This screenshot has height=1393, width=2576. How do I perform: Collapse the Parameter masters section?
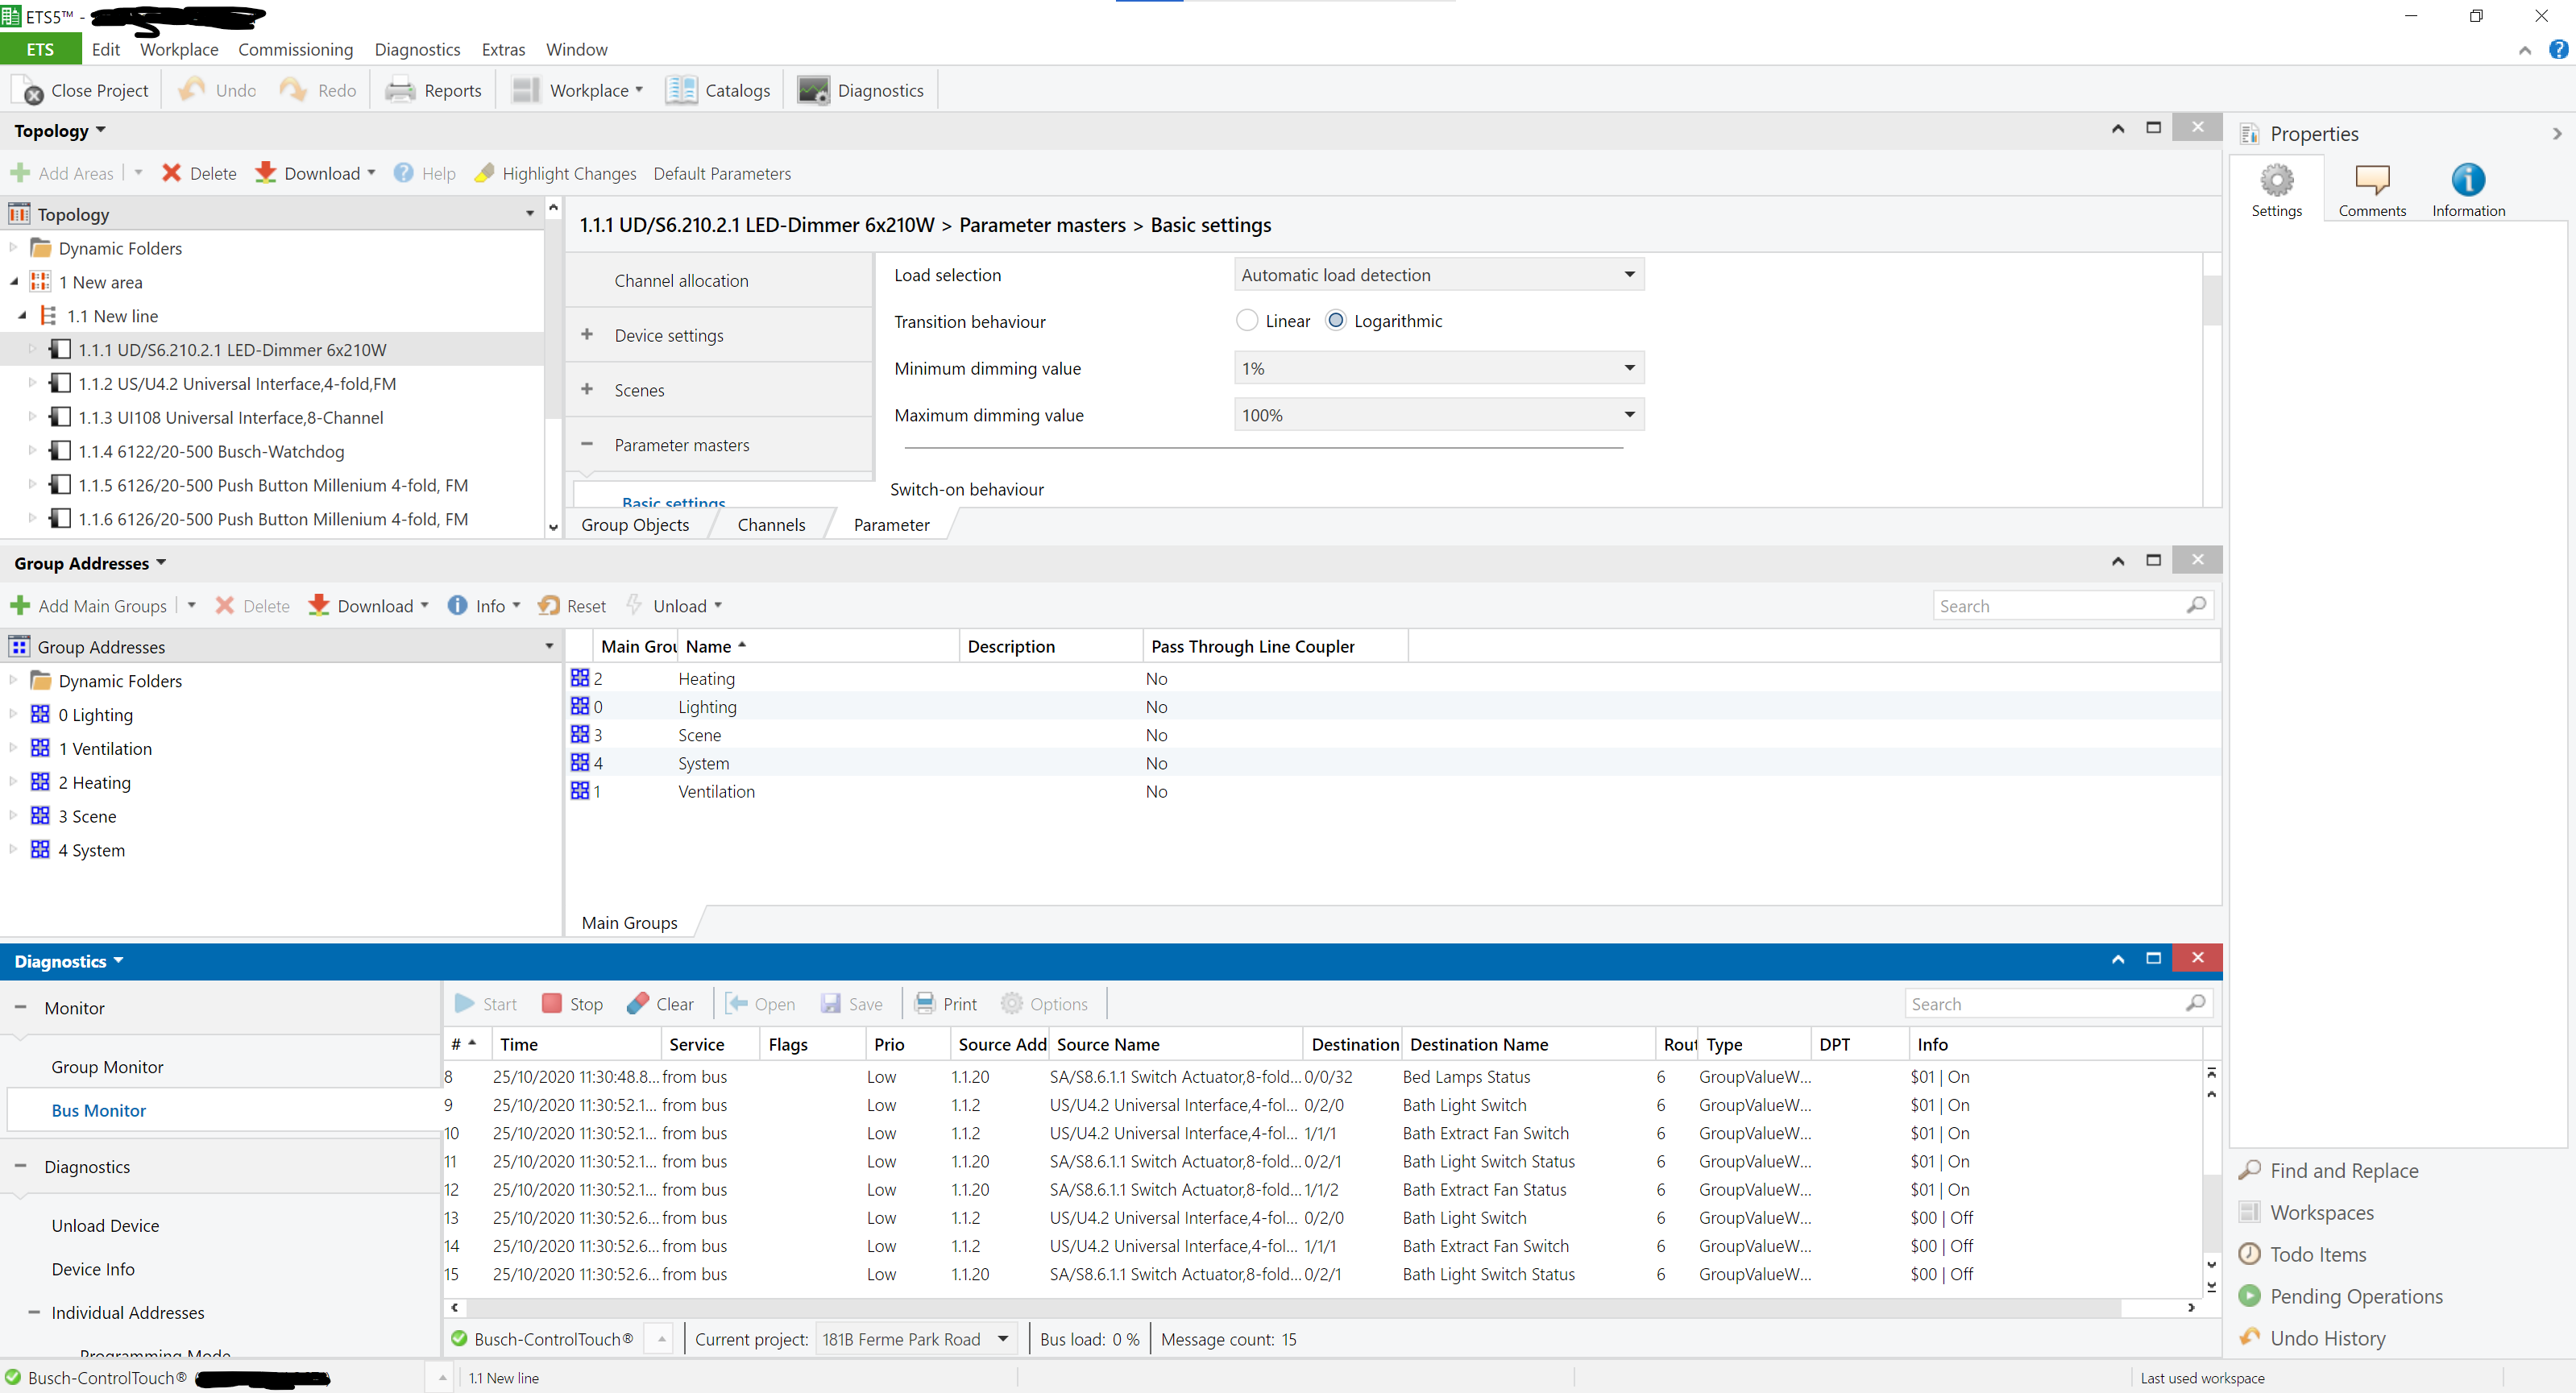tap(587, 444)
